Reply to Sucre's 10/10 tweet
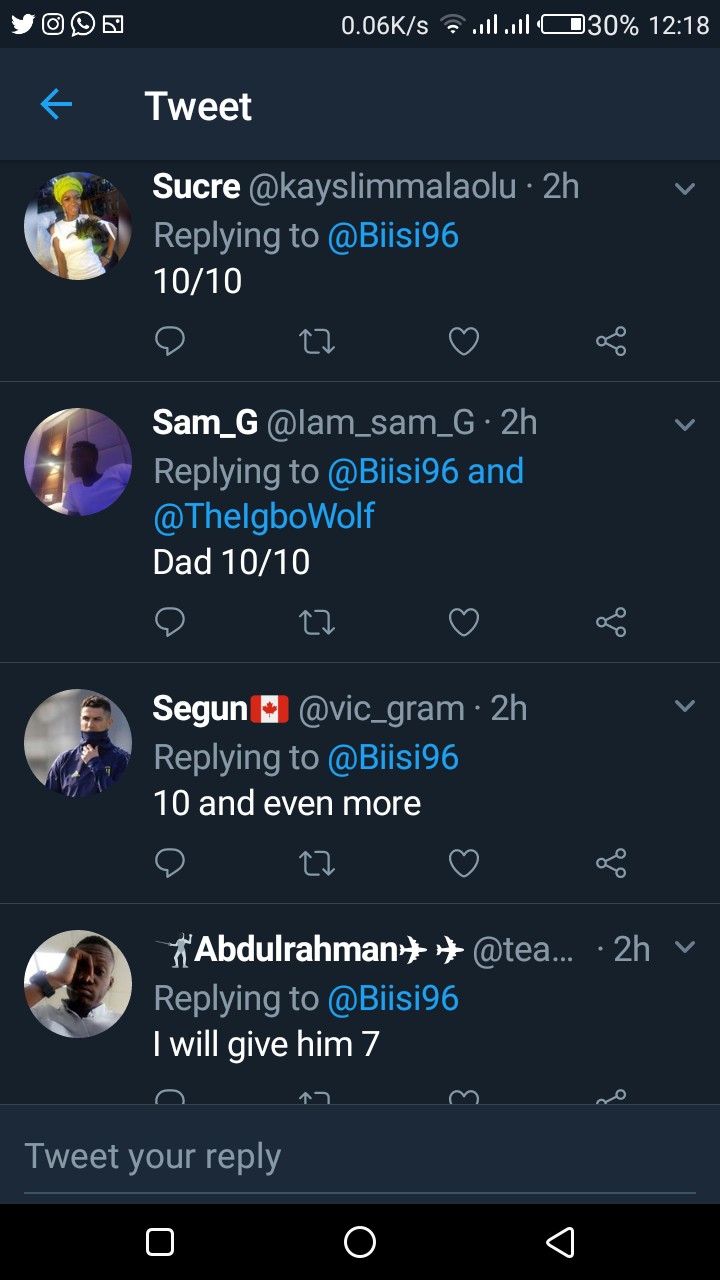 pos(170,342)
